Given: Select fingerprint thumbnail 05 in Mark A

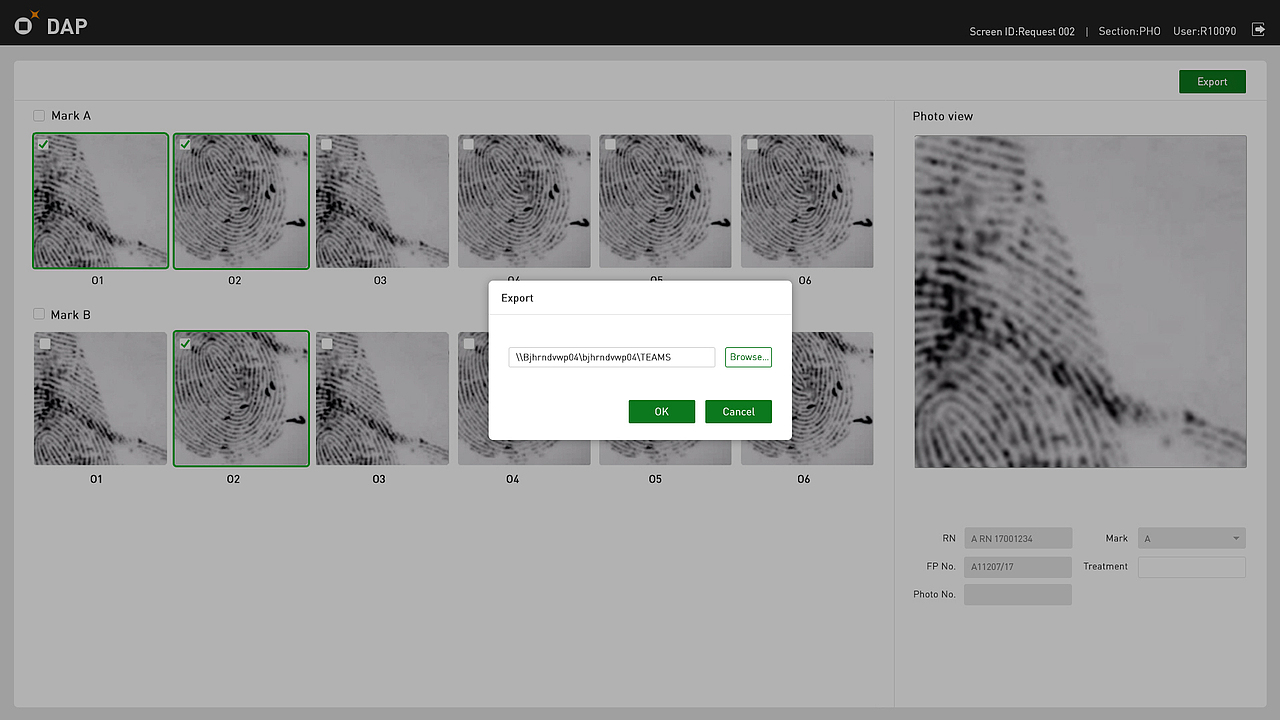Looking at the screenshot, I should pyautogui.click(x=665, y=201).
